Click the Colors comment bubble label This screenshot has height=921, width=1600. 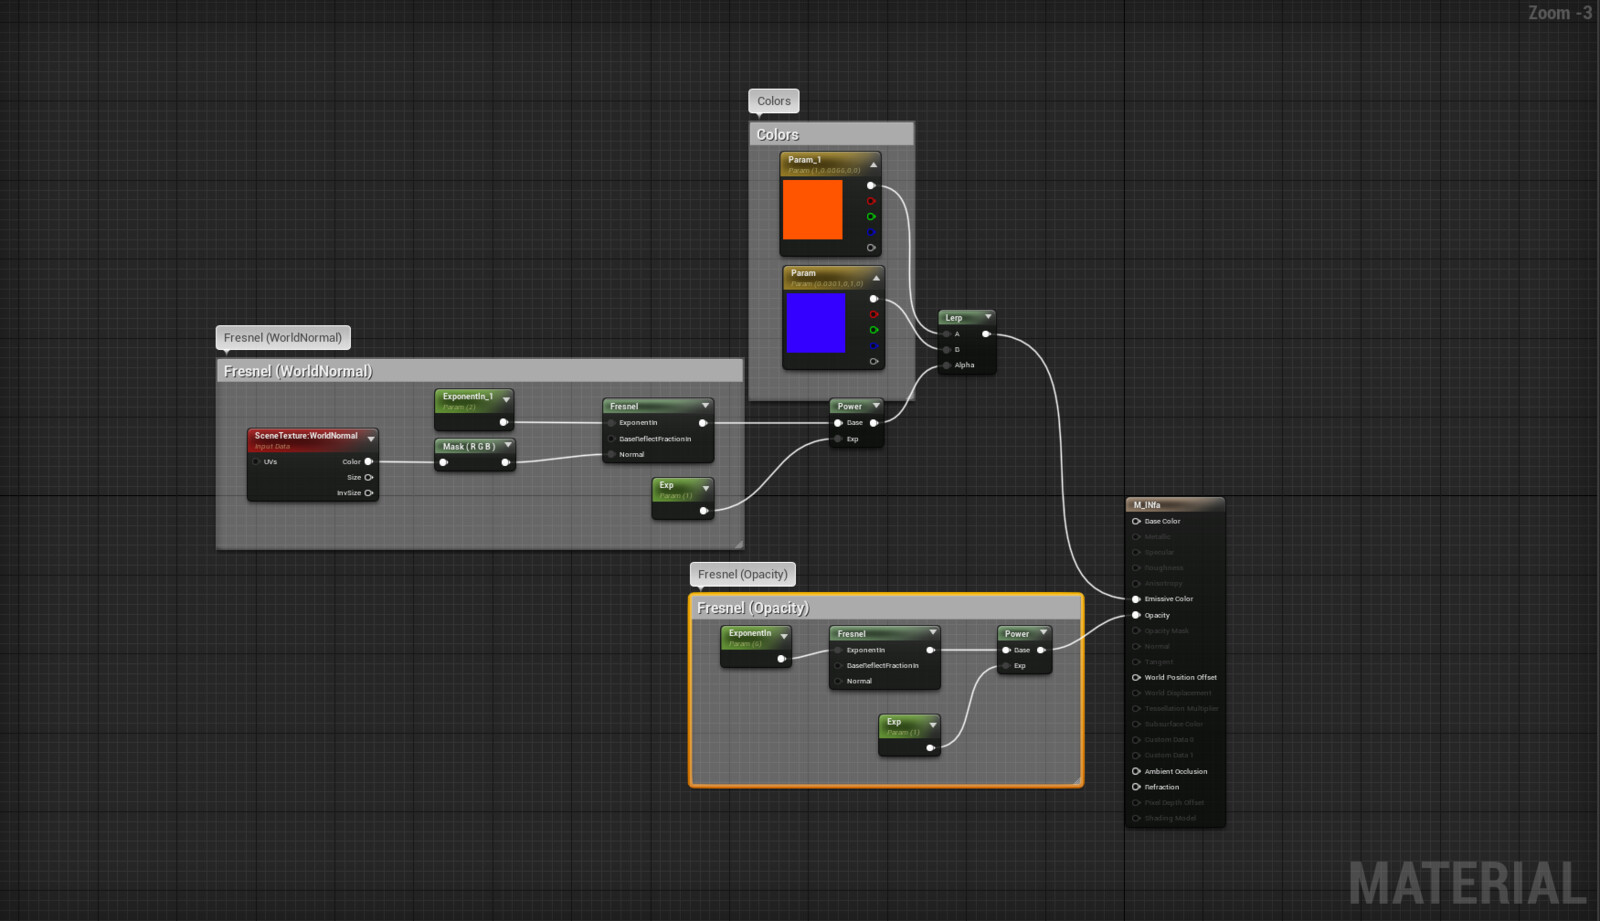click(x=774, y=101)
